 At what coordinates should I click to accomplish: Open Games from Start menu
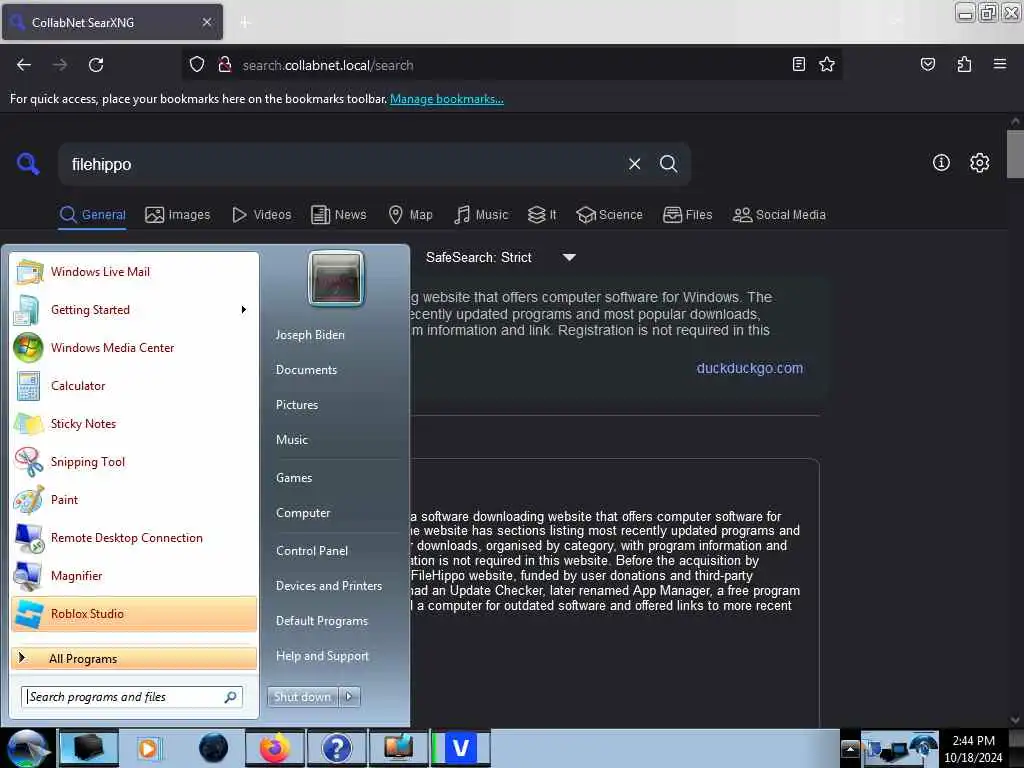pyautogui.click(x=294, y=478)
